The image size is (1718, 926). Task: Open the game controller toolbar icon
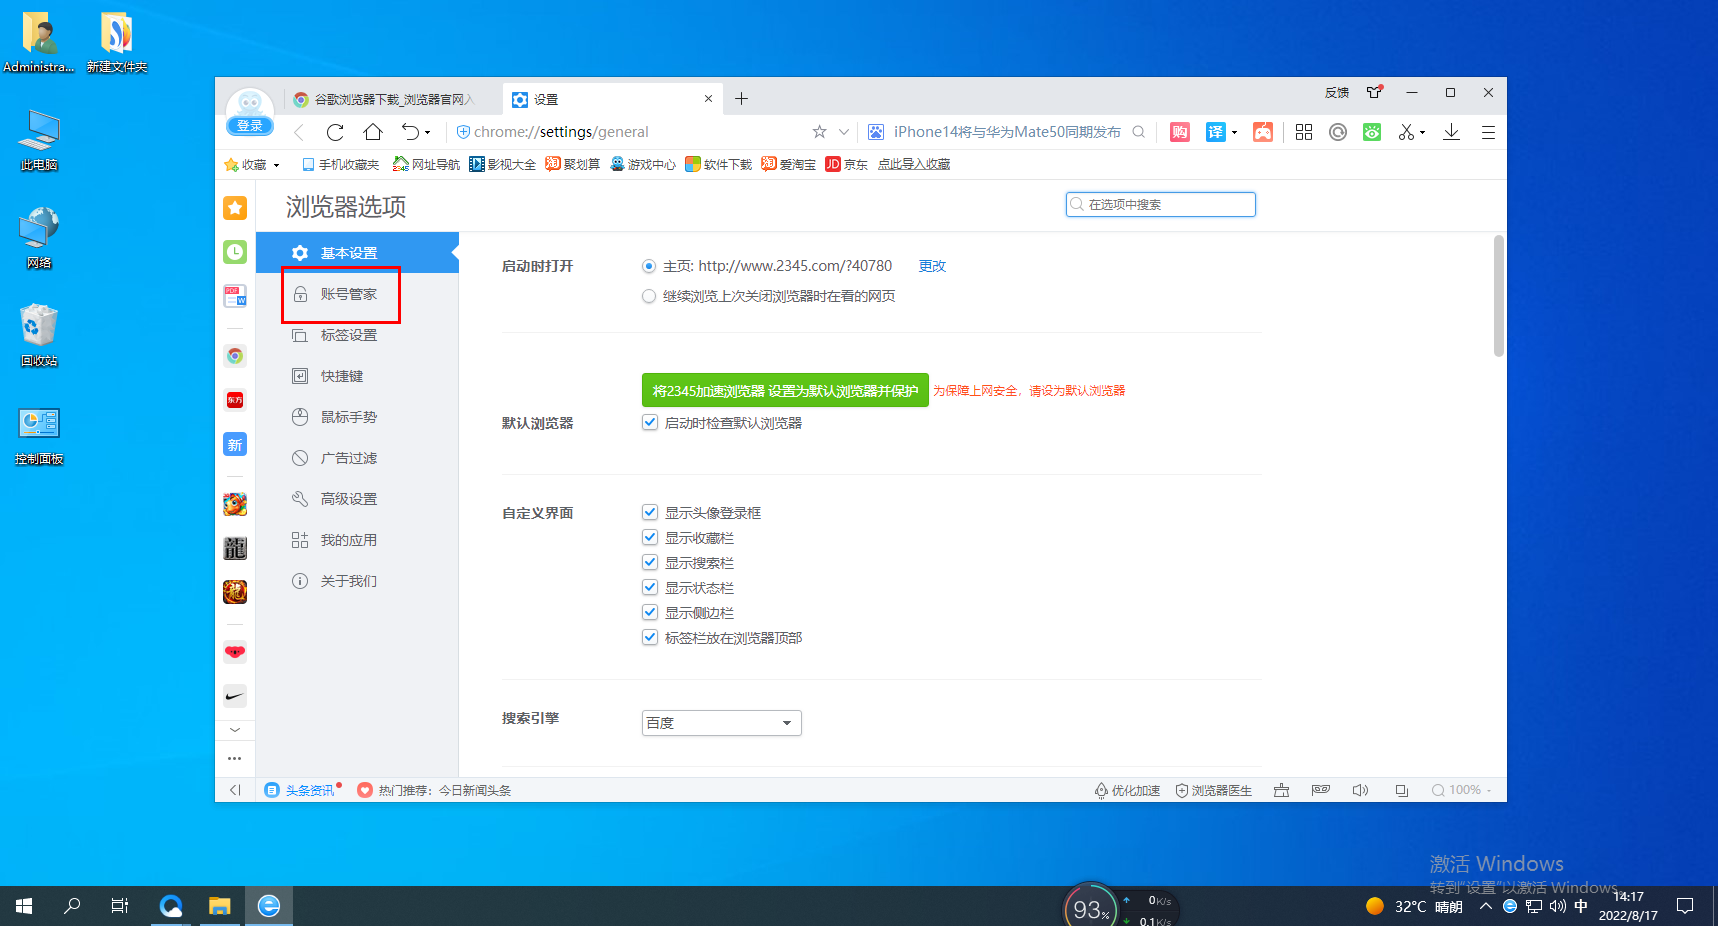[x=1263, y=132]
